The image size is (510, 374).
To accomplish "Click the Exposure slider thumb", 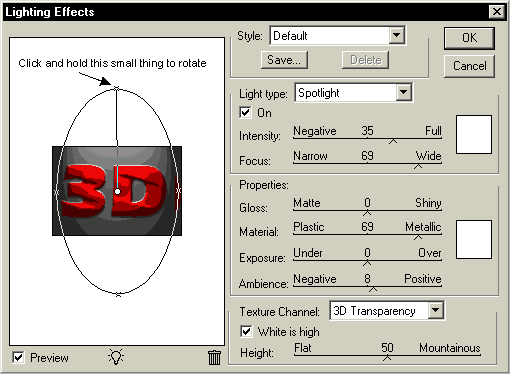I will click(x=367, y=263).
